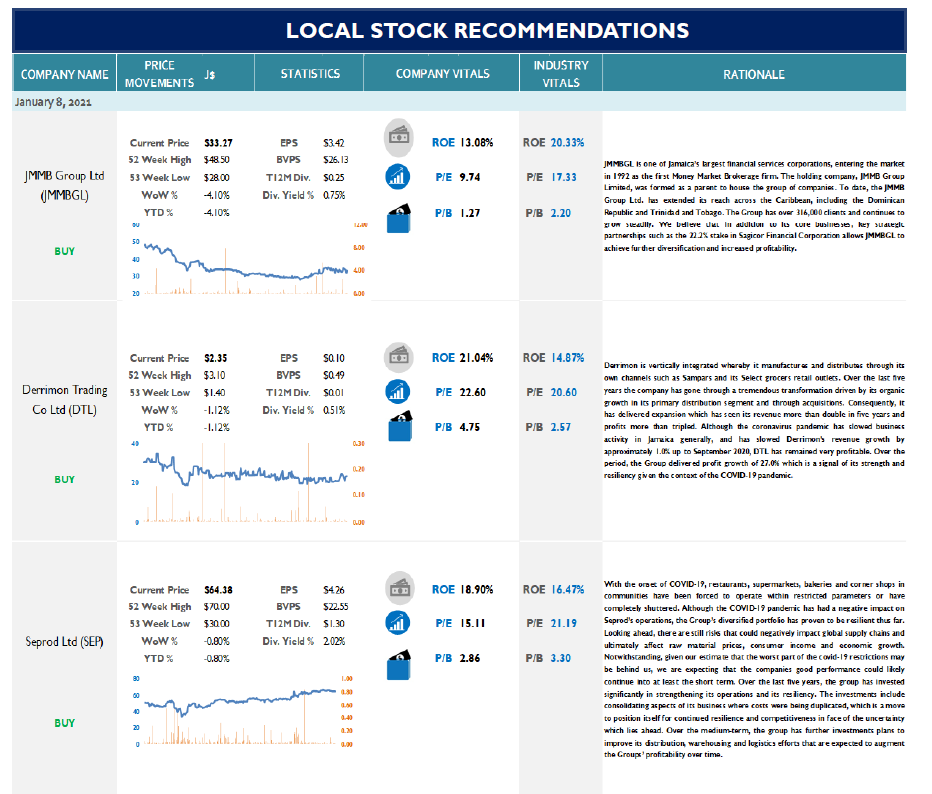Select Seprod Ltd (SEP) company name
The width and height of the screenshot is (932, 794).
coord(64,642)
